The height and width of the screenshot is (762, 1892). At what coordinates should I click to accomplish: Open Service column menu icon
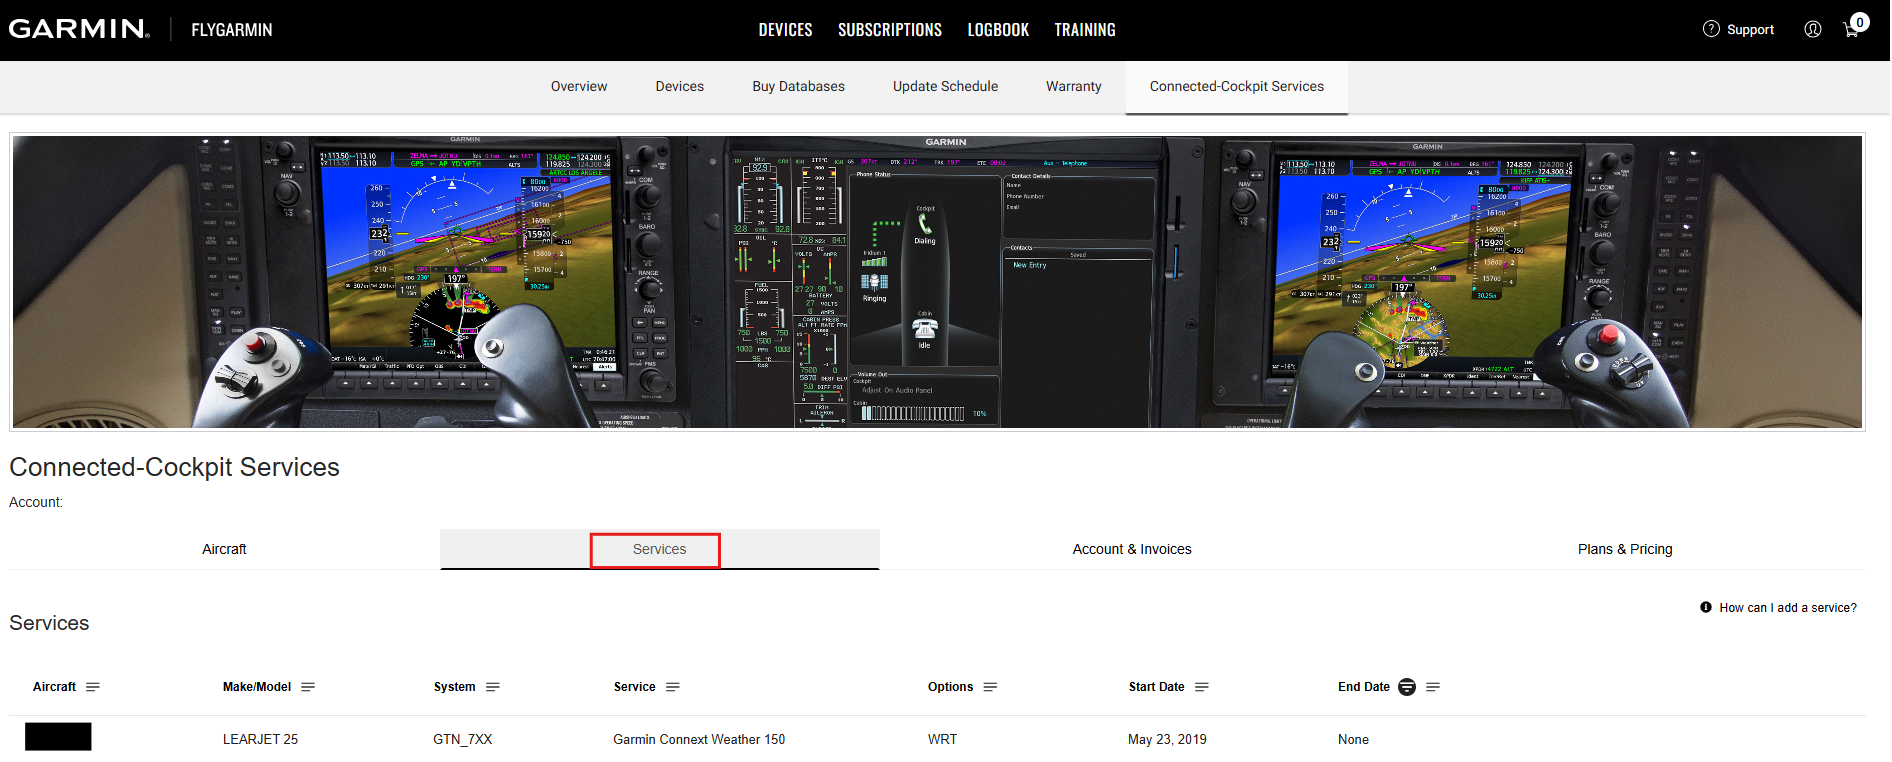pyautogui.click(x=673, y=687)
